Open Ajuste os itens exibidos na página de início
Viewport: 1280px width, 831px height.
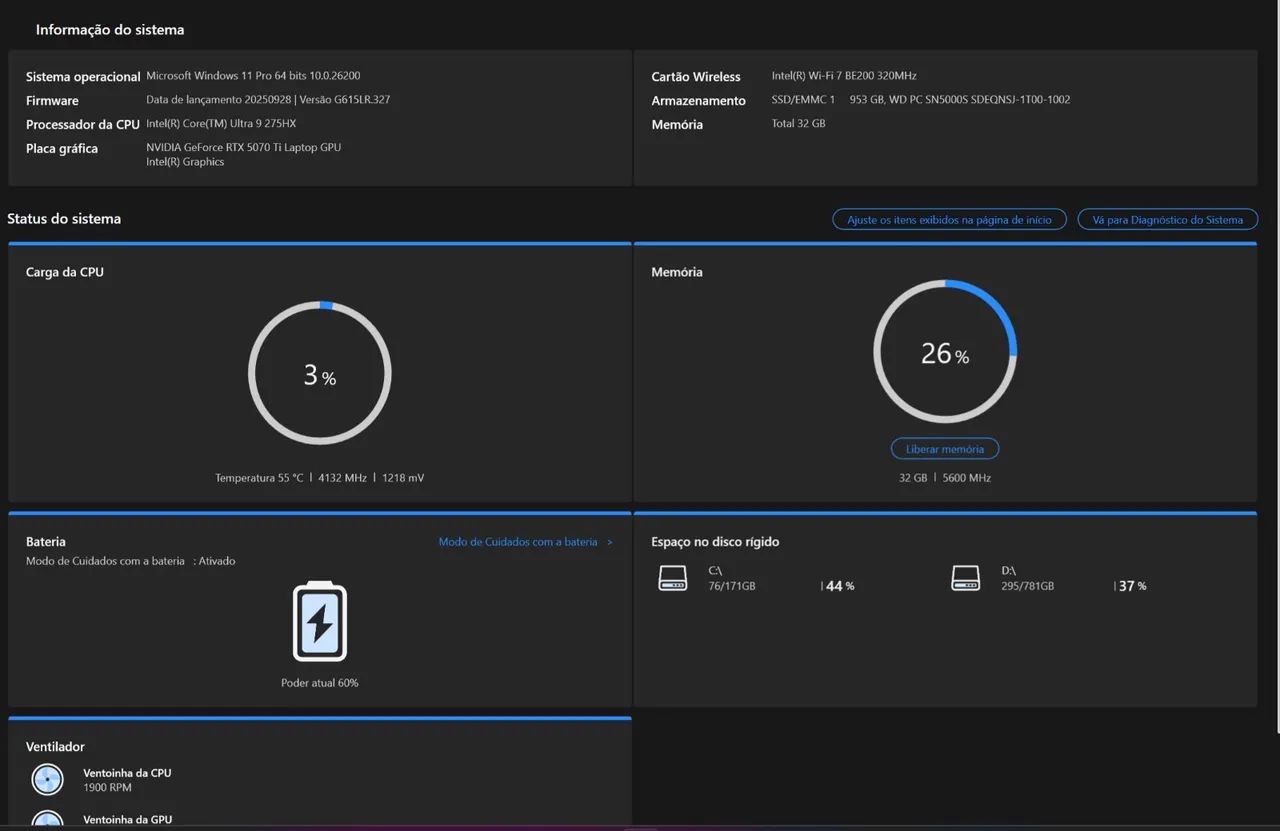pyautogui.click(x=949, y=220)
